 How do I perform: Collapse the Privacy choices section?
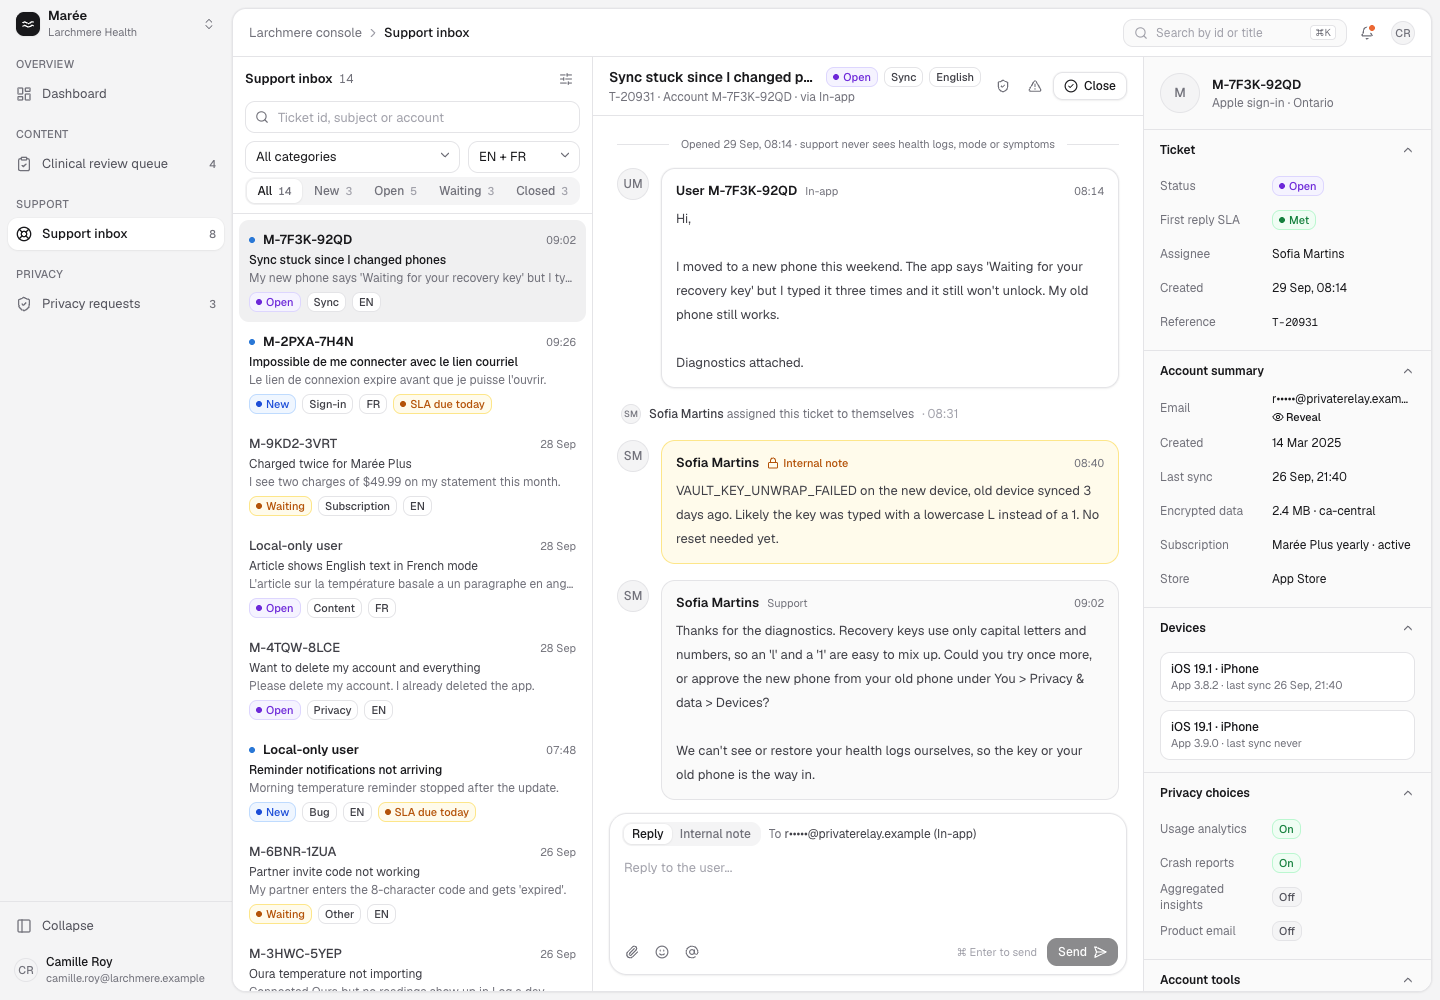(1408, 793)
